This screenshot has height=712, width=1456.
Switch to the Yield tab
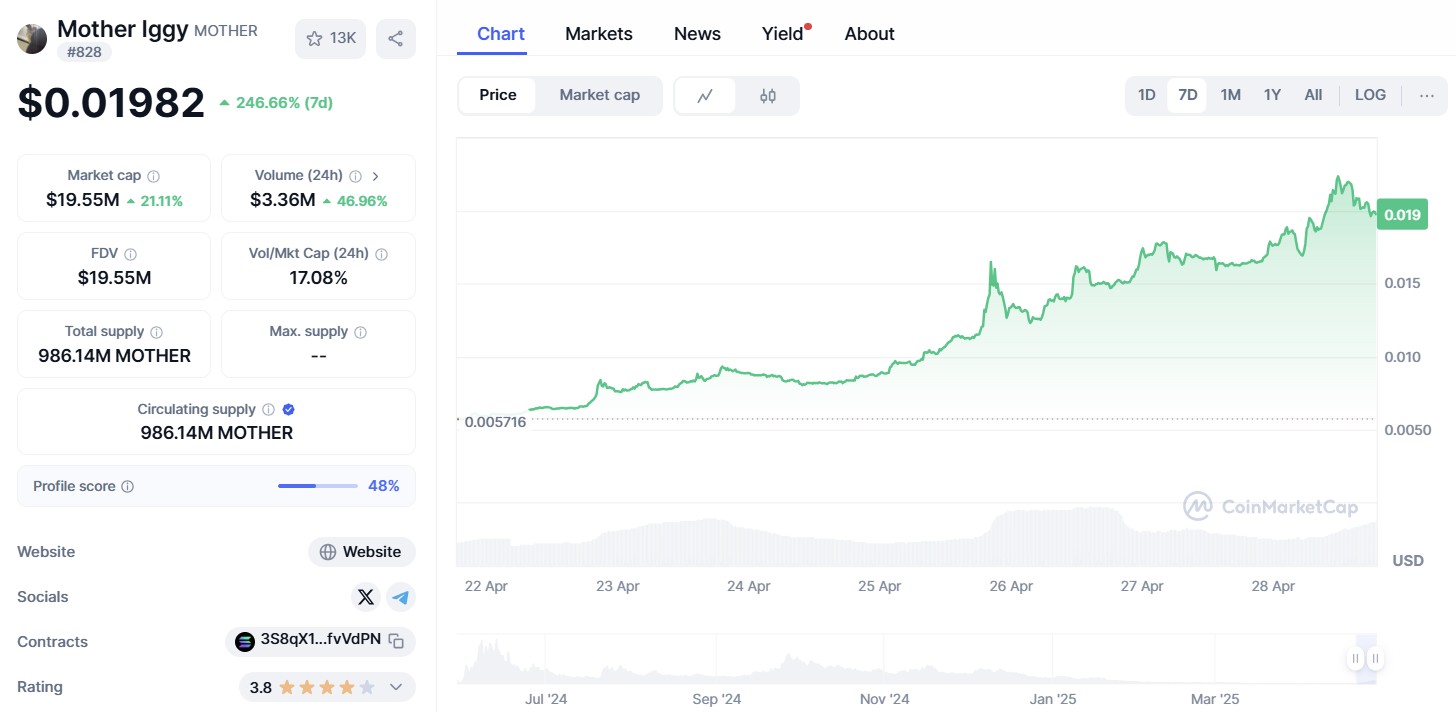pos(783,34)
